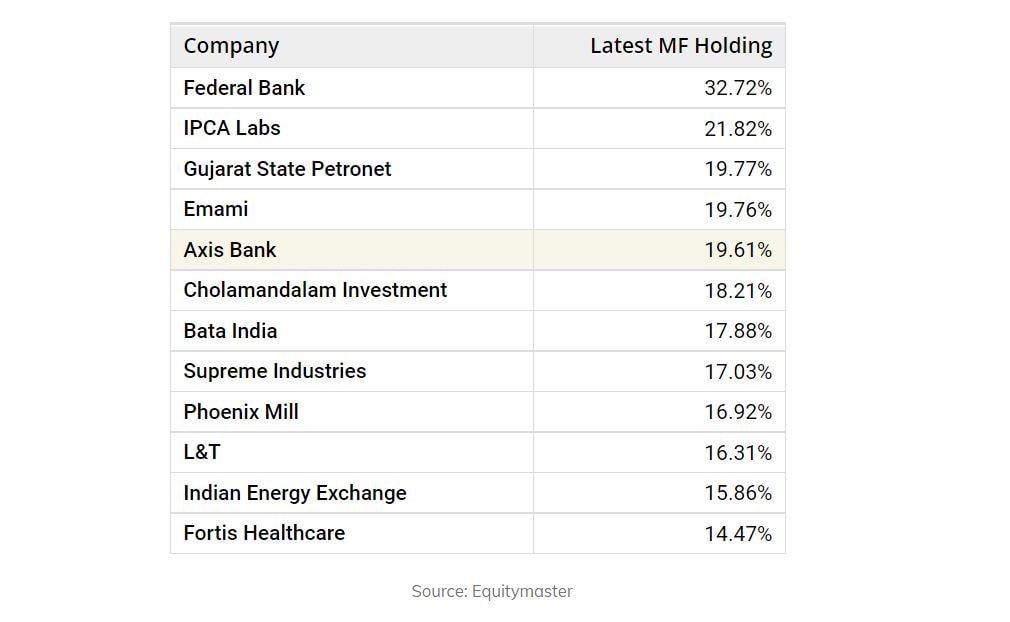The image size is (1010, 622).
Task: Click on Phoenix Mill
Action: point(241,412)
